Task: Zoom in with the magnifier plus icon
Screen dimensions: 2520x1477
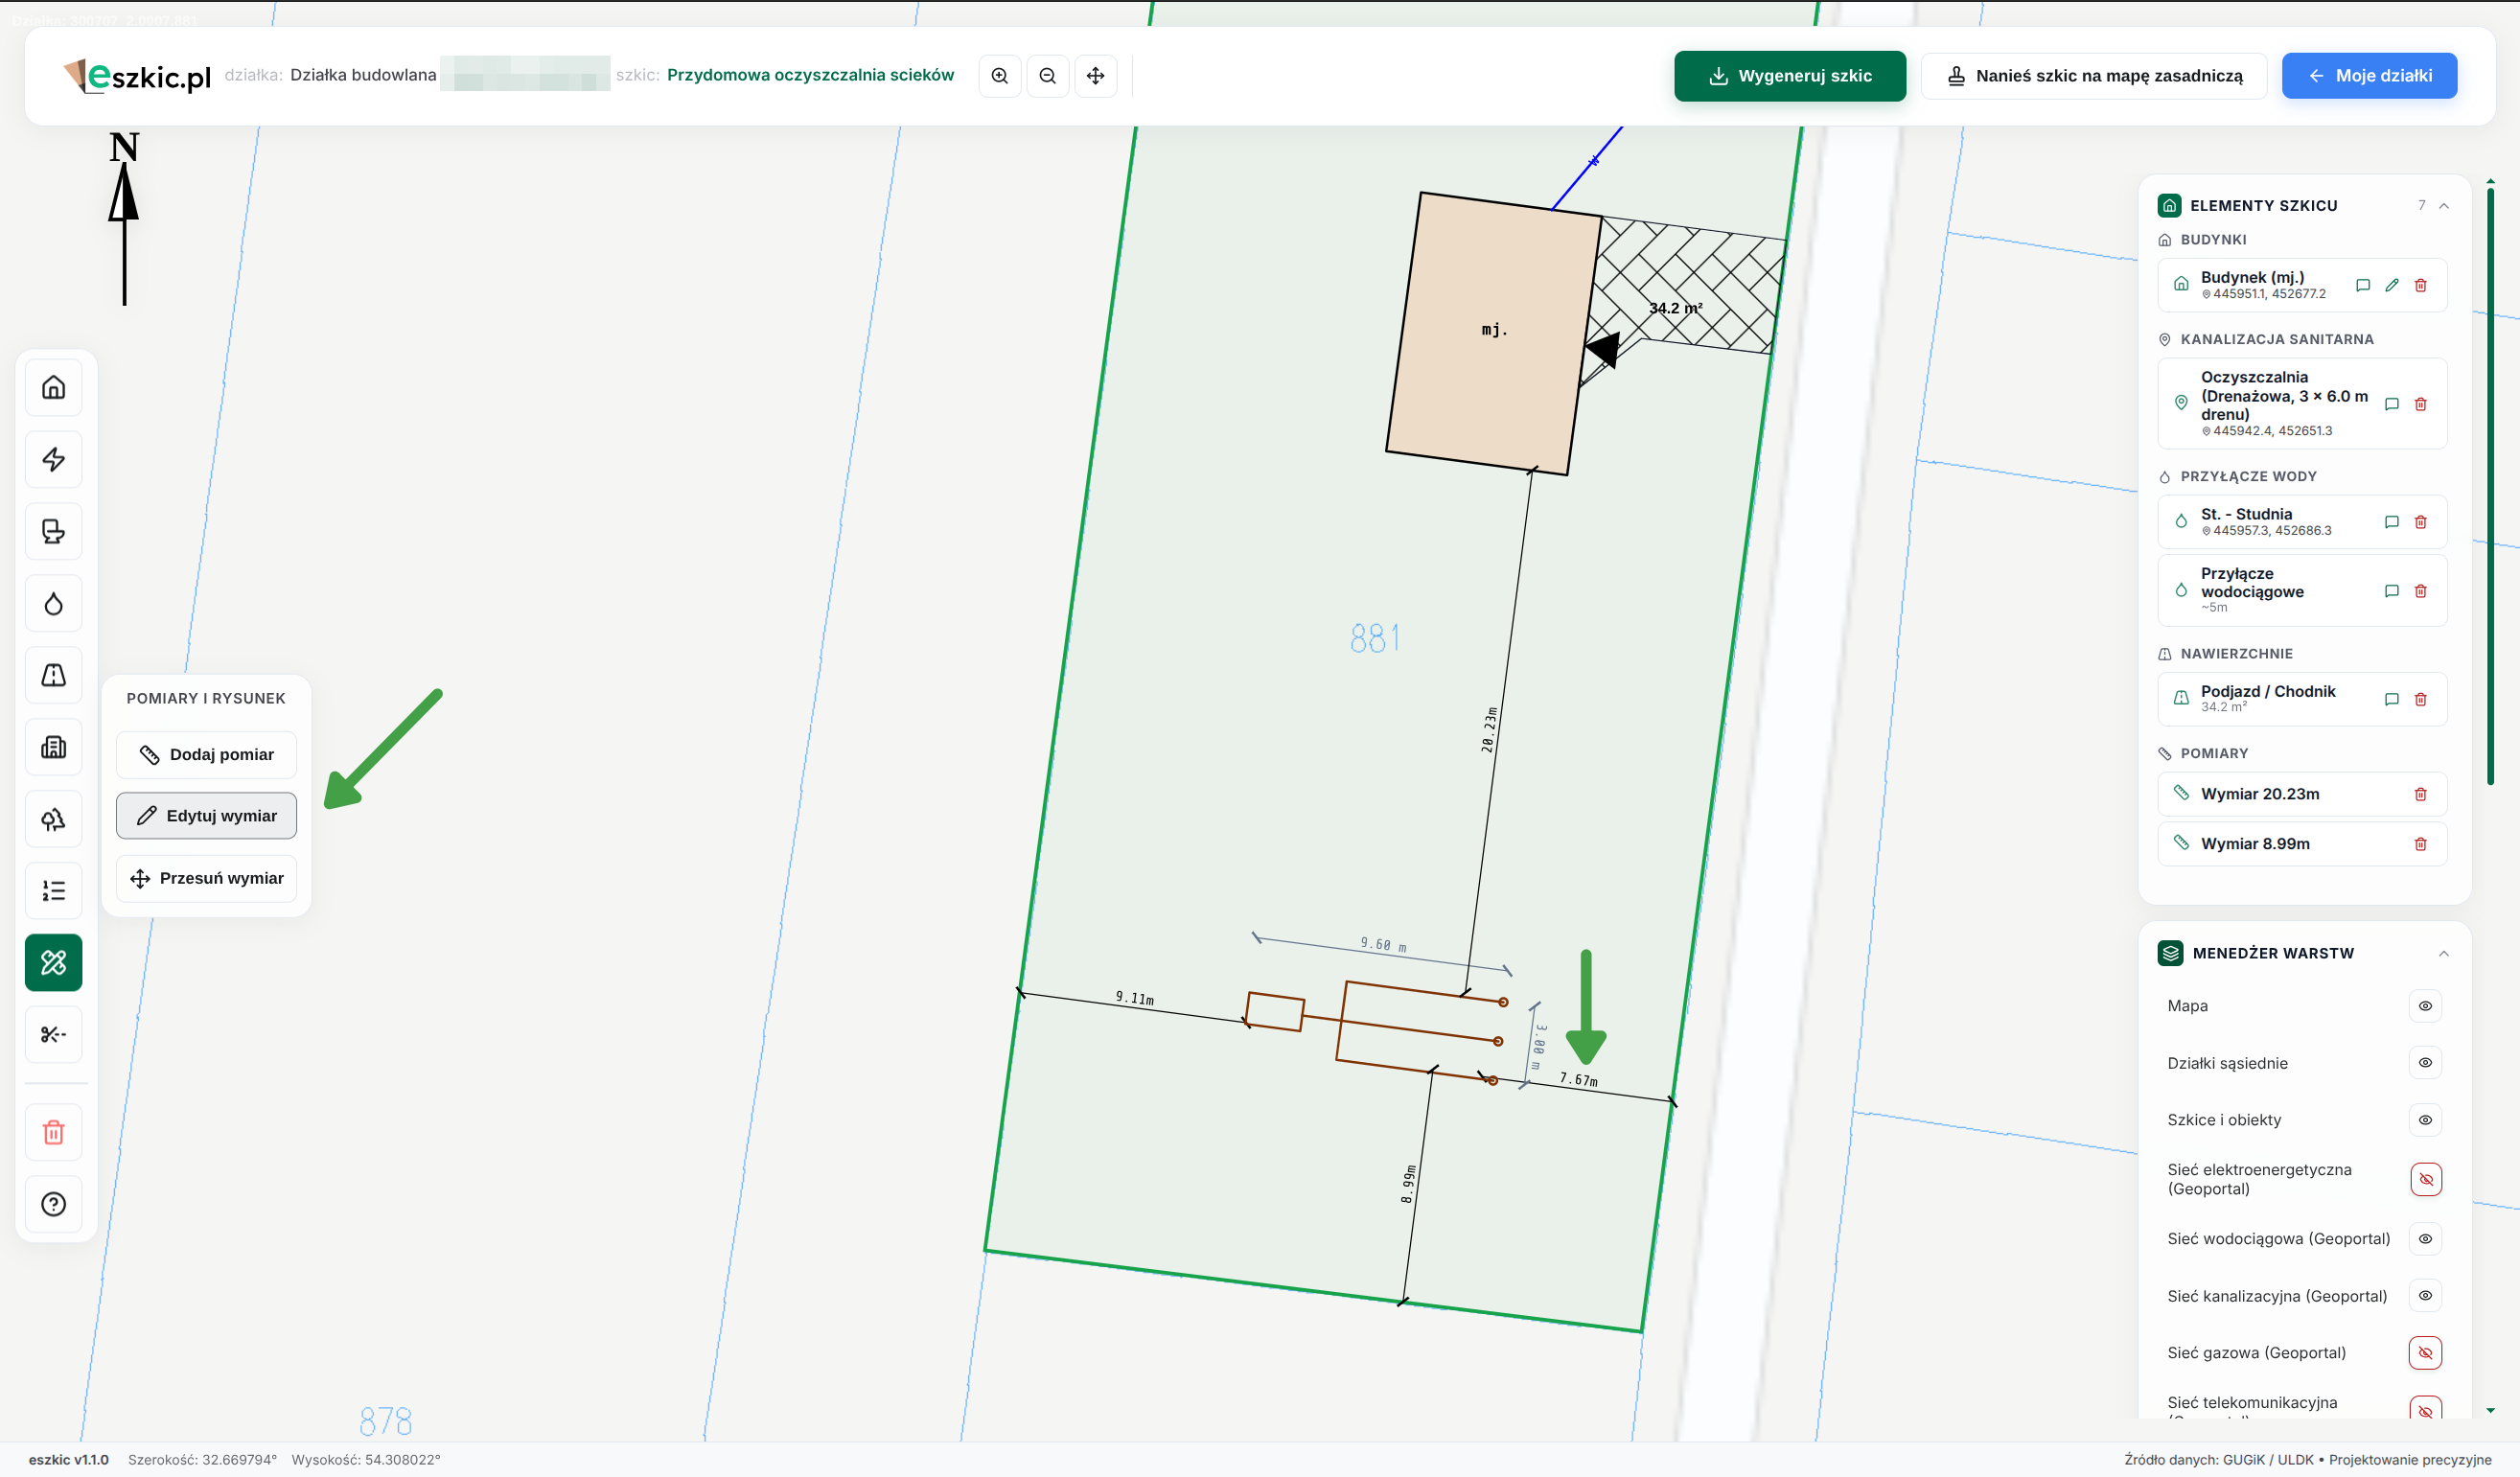Action: tap(999, 76)
